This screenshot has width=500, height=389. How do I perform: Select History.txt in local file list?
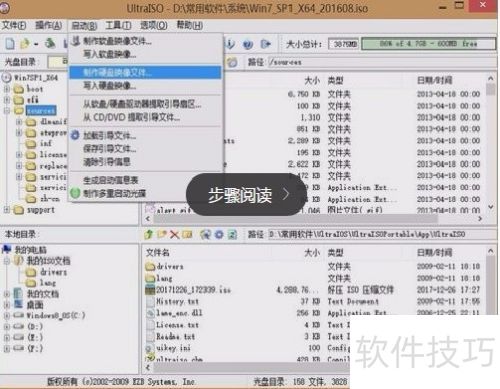click(178, 301)
